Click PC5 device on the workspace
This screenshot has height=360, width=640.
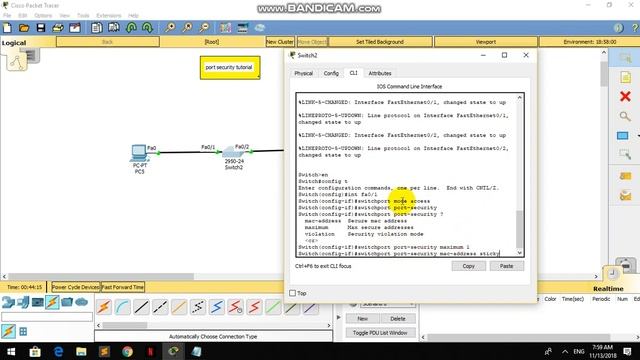point(139,153)
